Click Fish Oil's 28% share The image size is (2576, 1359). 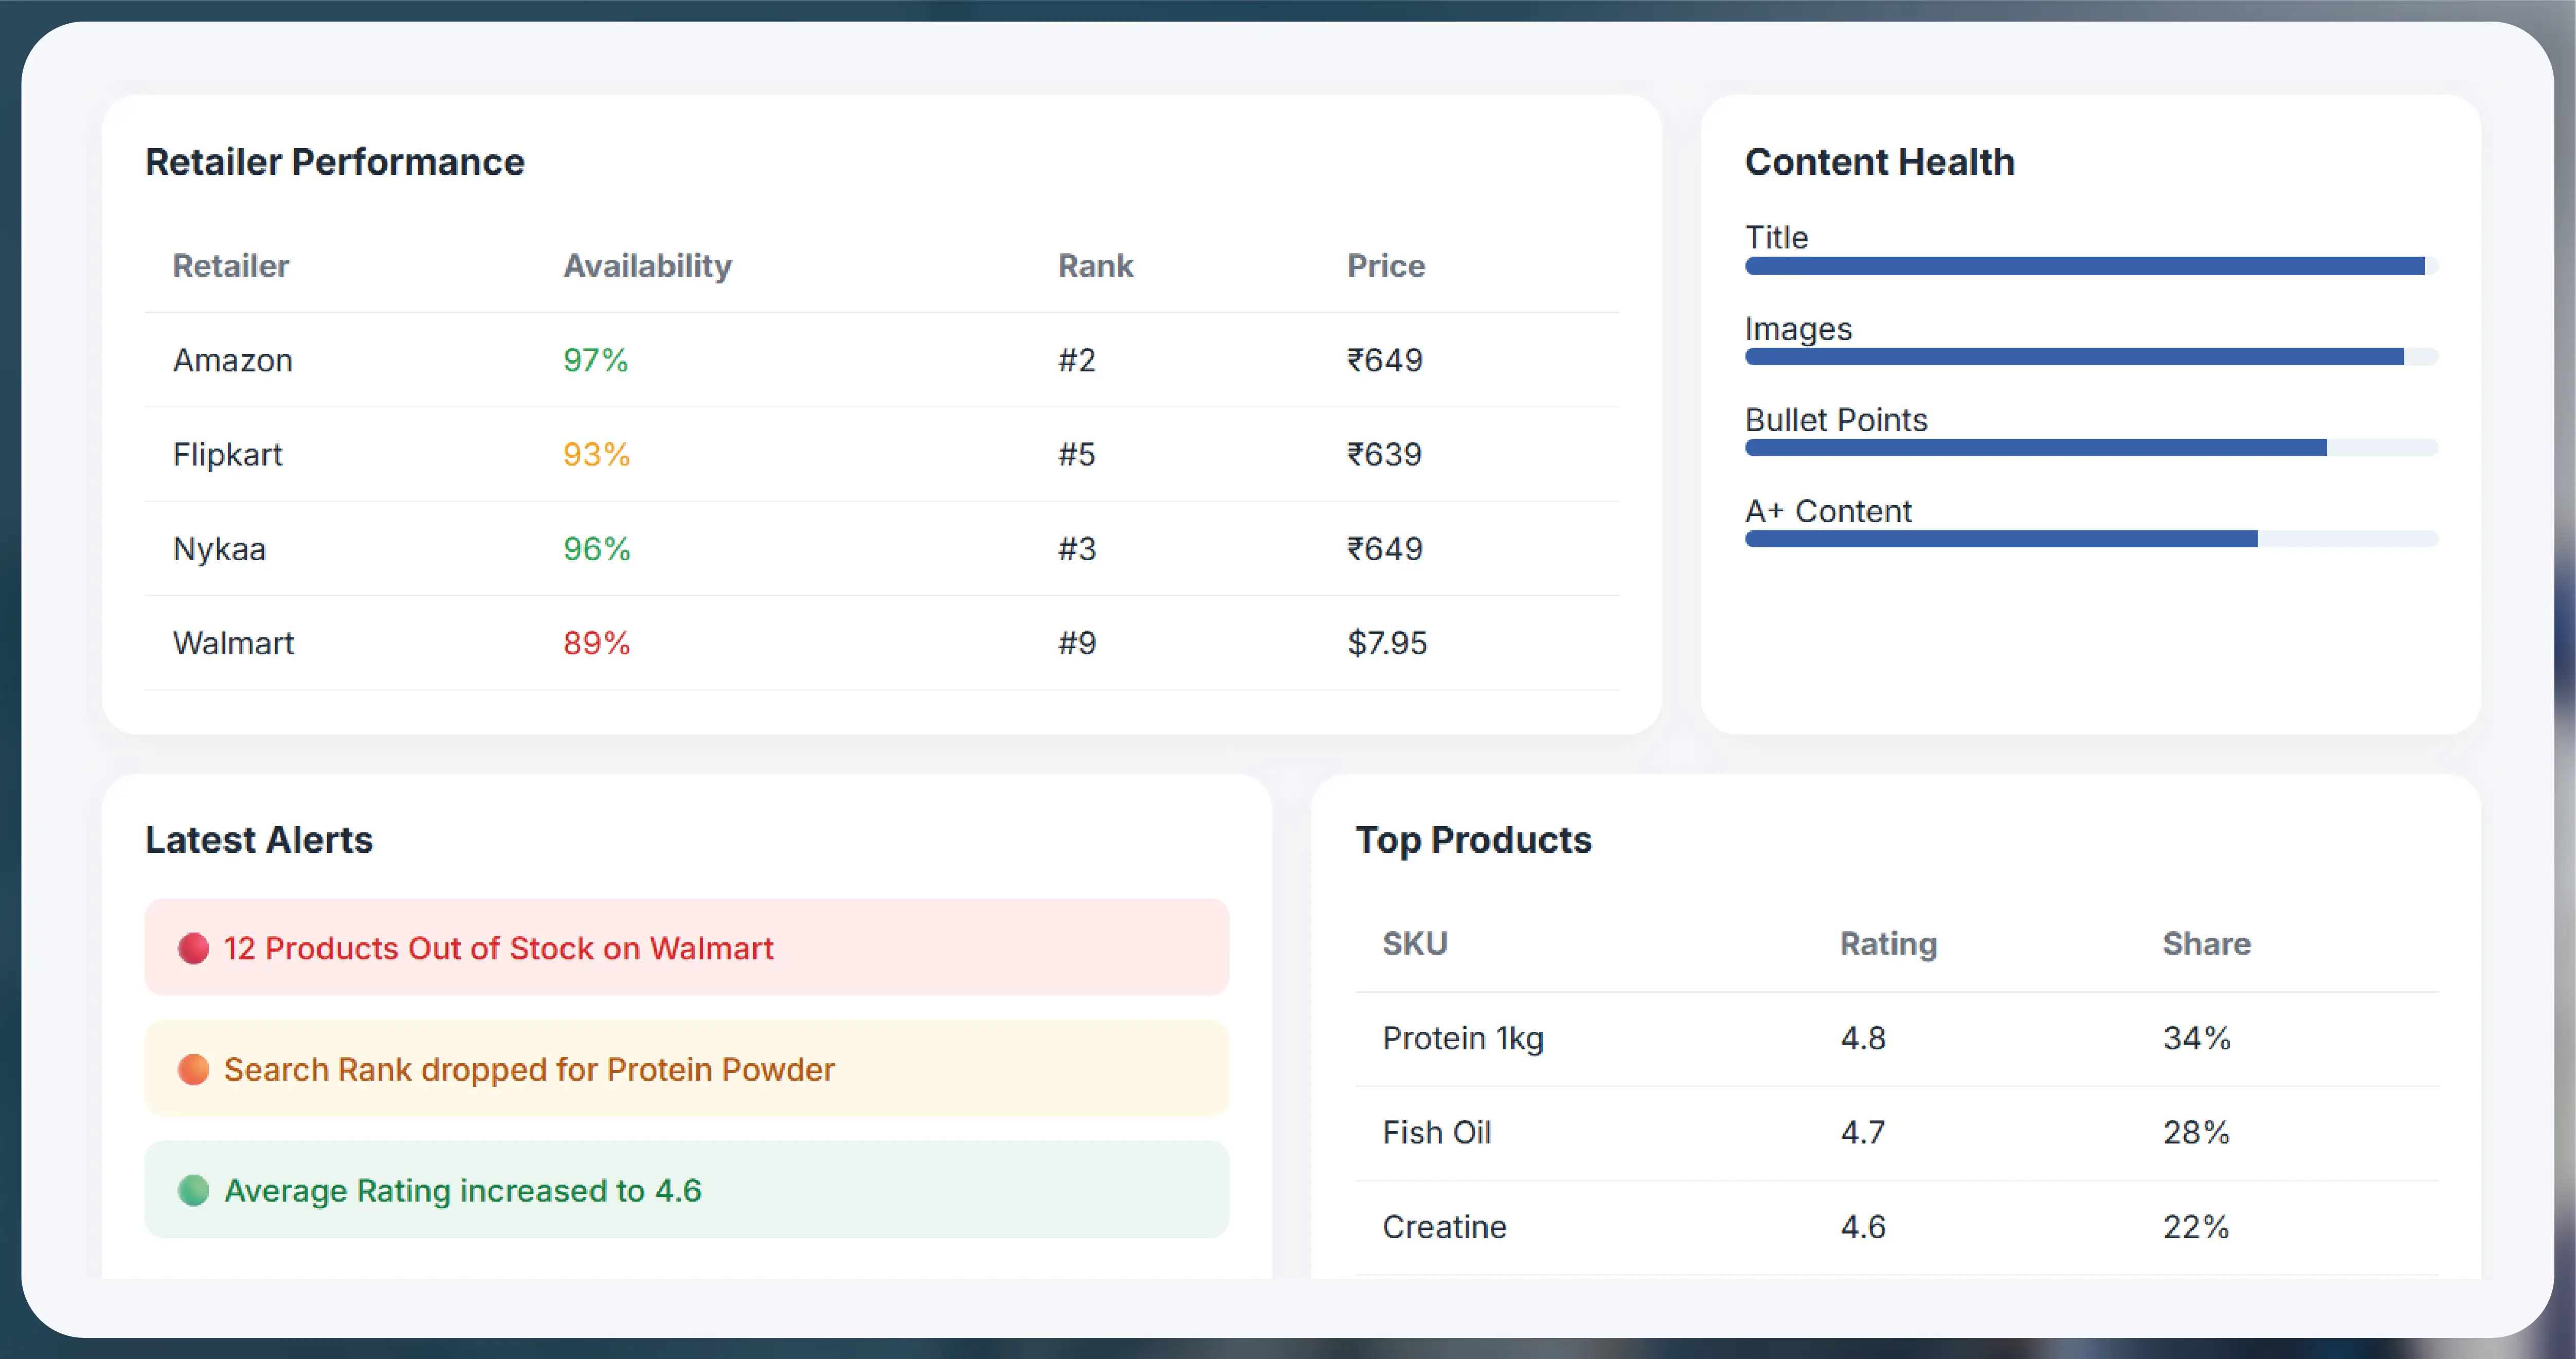[2197, 1132]
